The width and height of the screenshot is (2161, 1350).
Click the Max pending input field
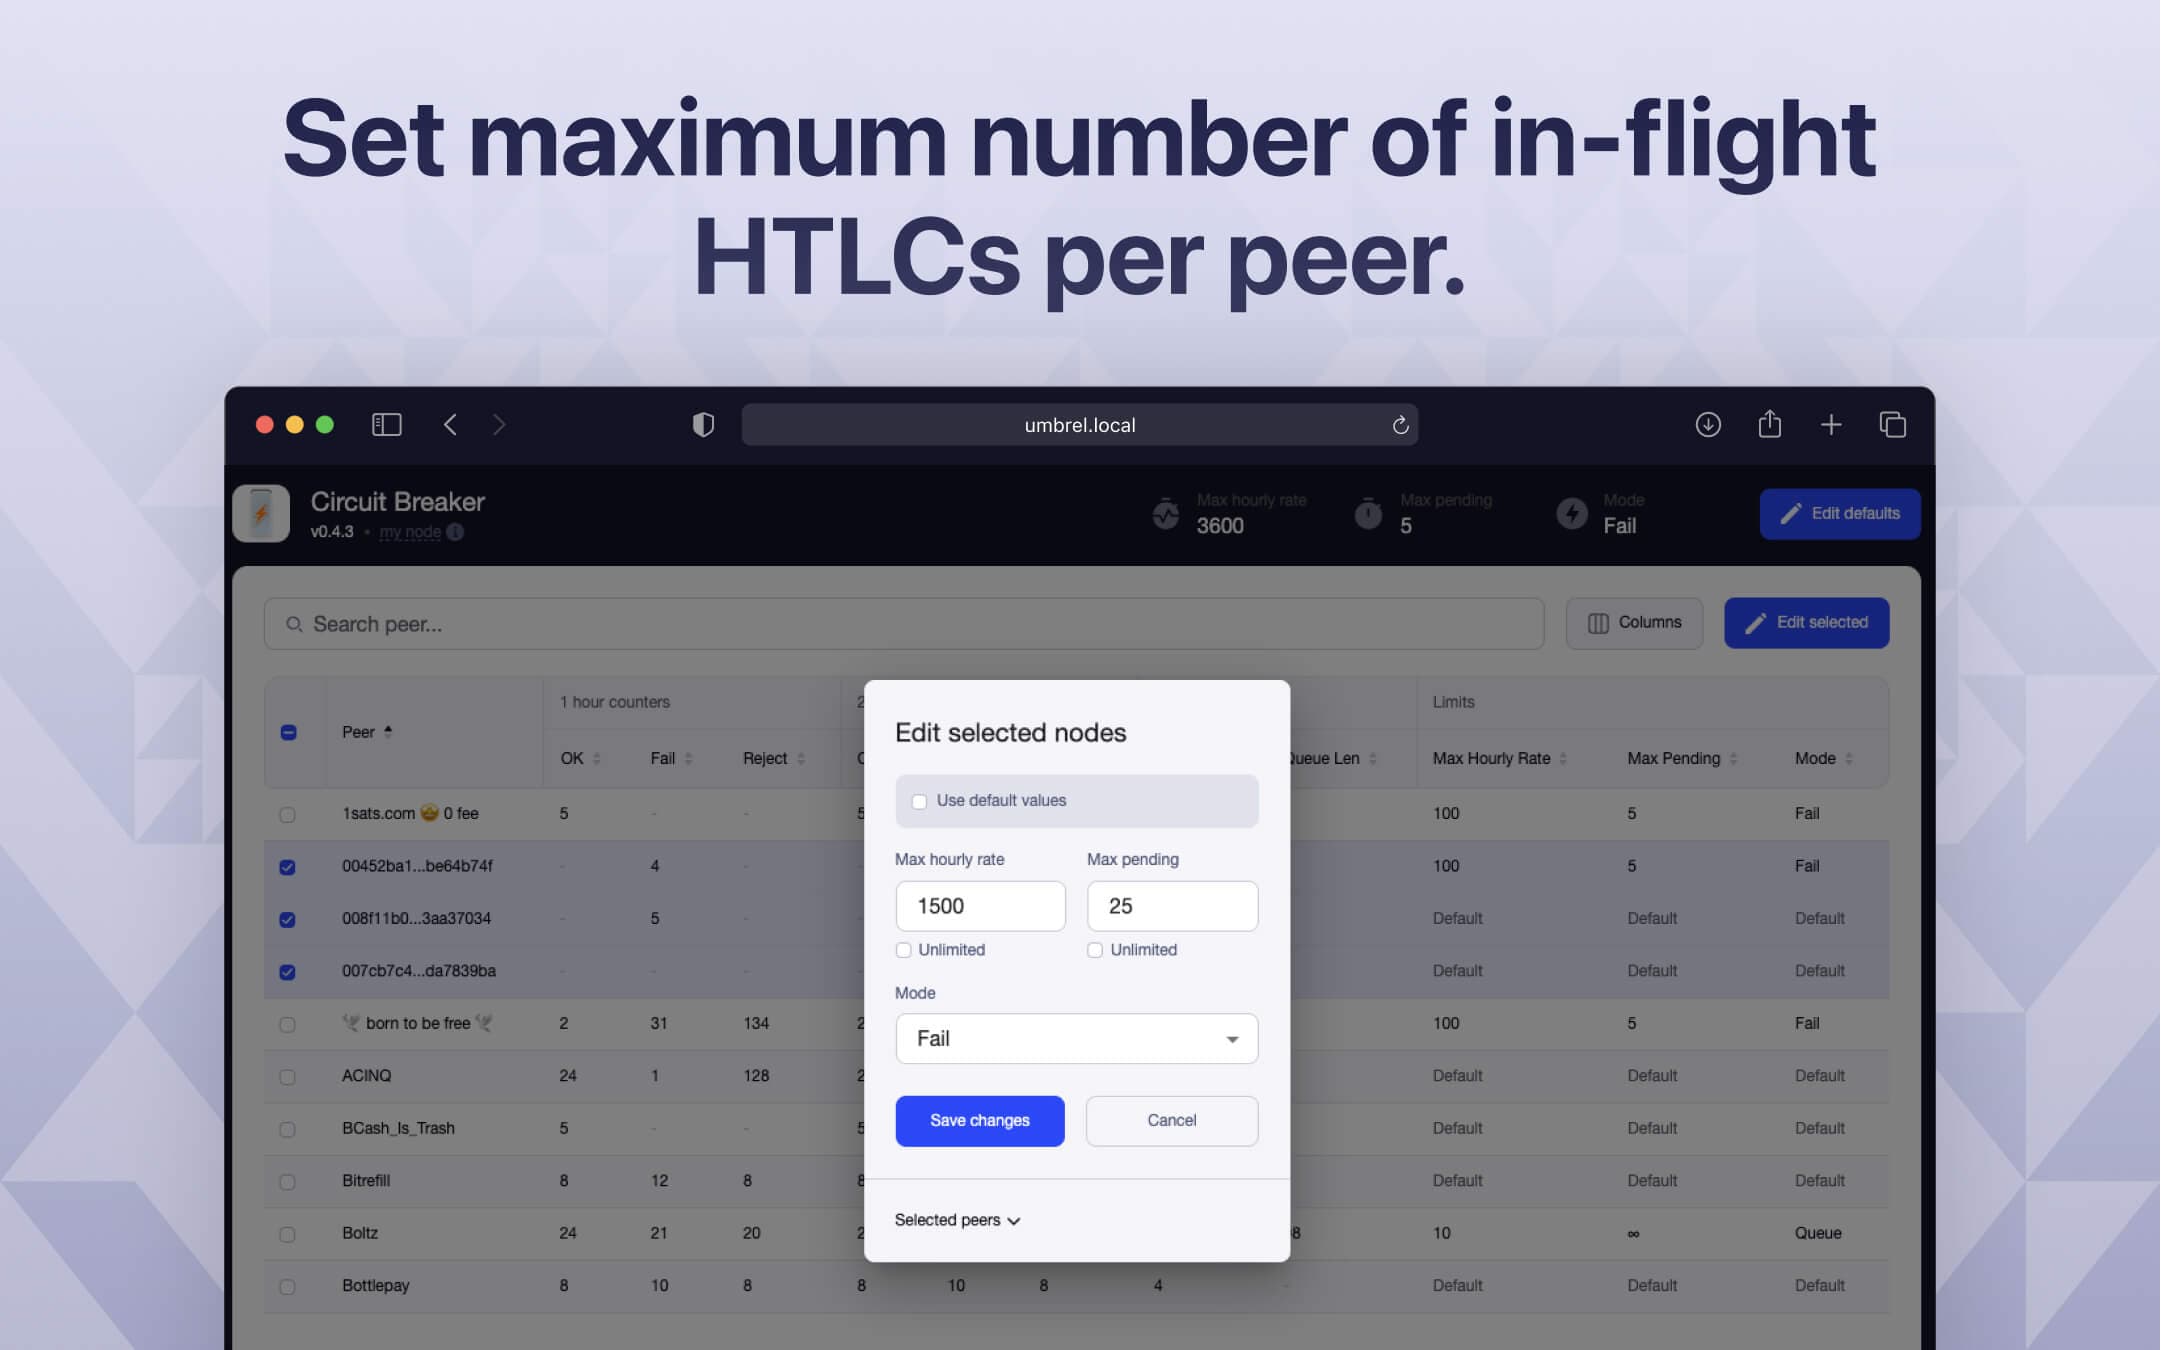point(1171,904)
